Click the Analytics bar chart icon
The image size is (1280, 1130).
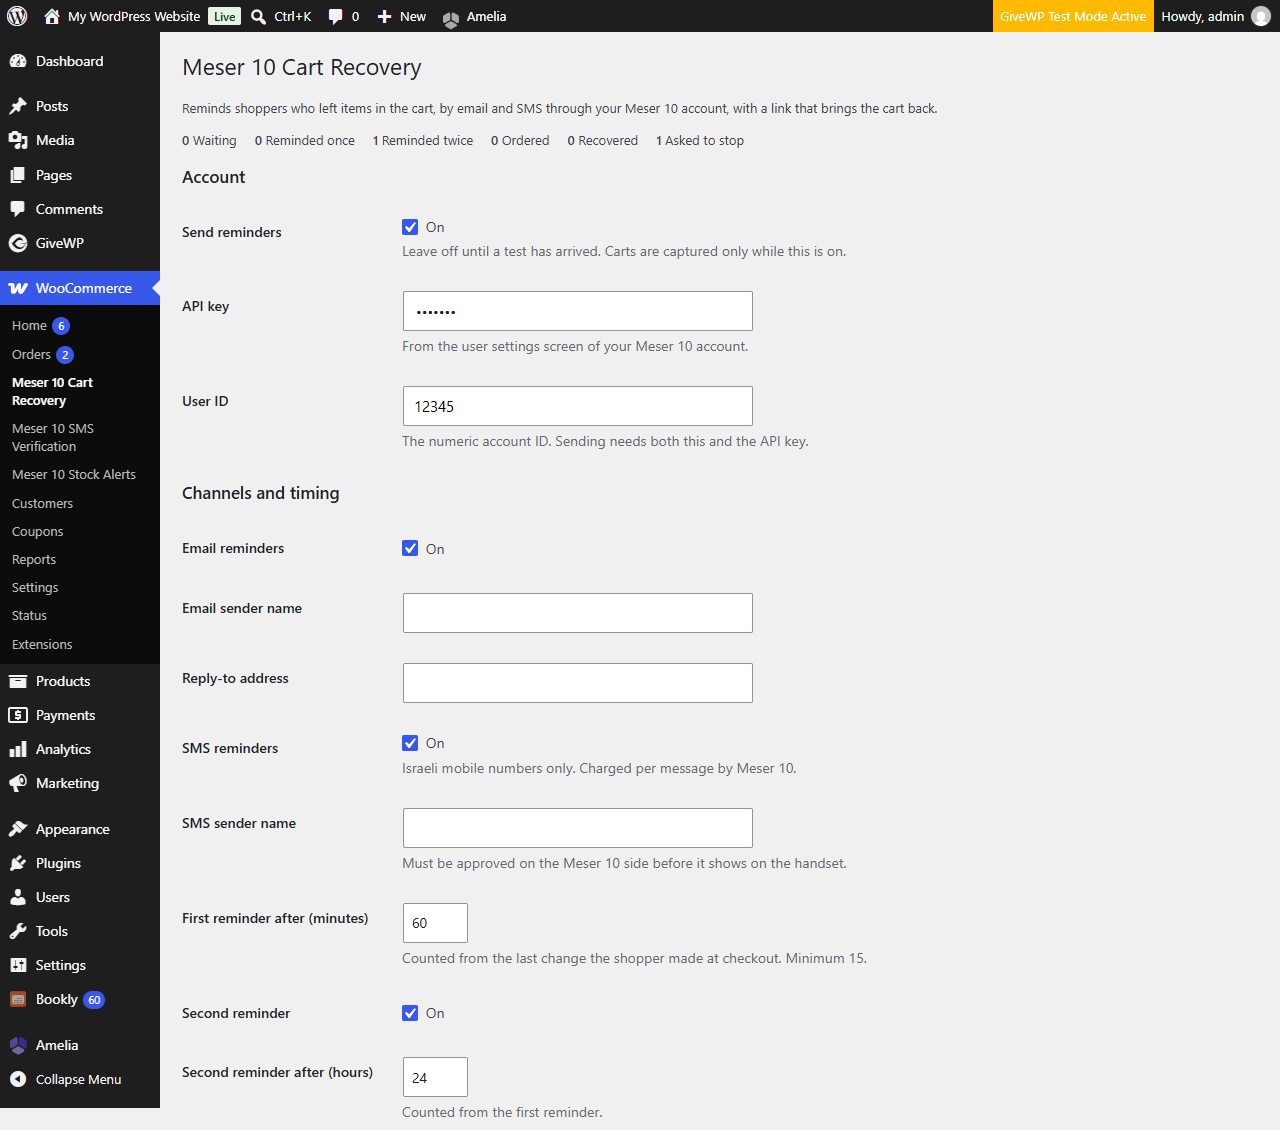click(x=18, y=749)
